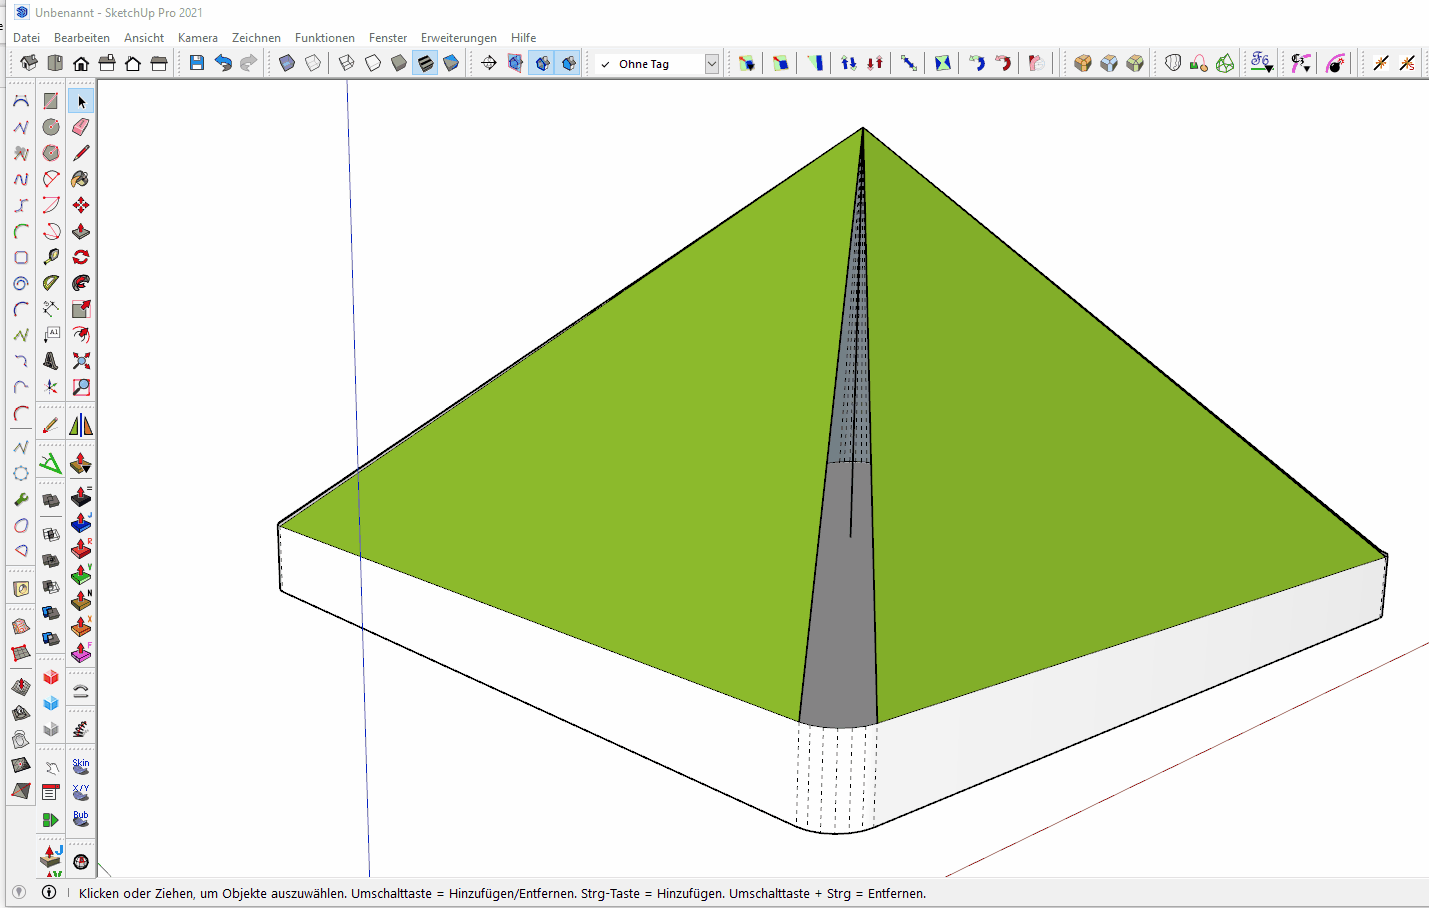Screen dimensions: 1429x908
Task: Open the Kamera menu
Action: pyautogui.click(x=197, y=38)
